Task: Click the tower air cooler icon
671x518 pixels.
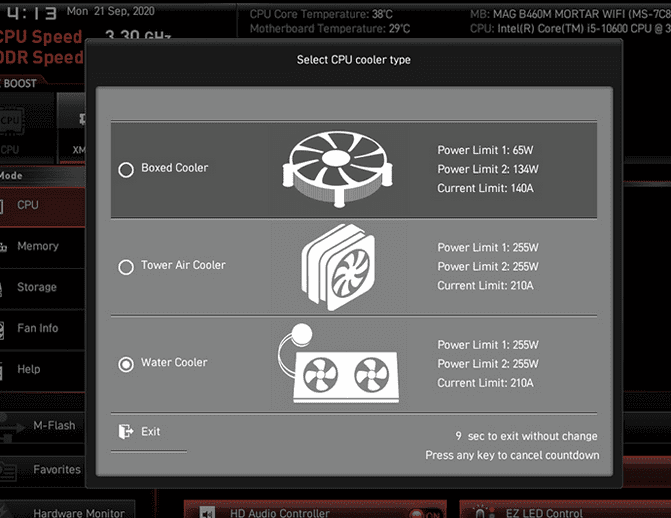Action: [338, 267]
